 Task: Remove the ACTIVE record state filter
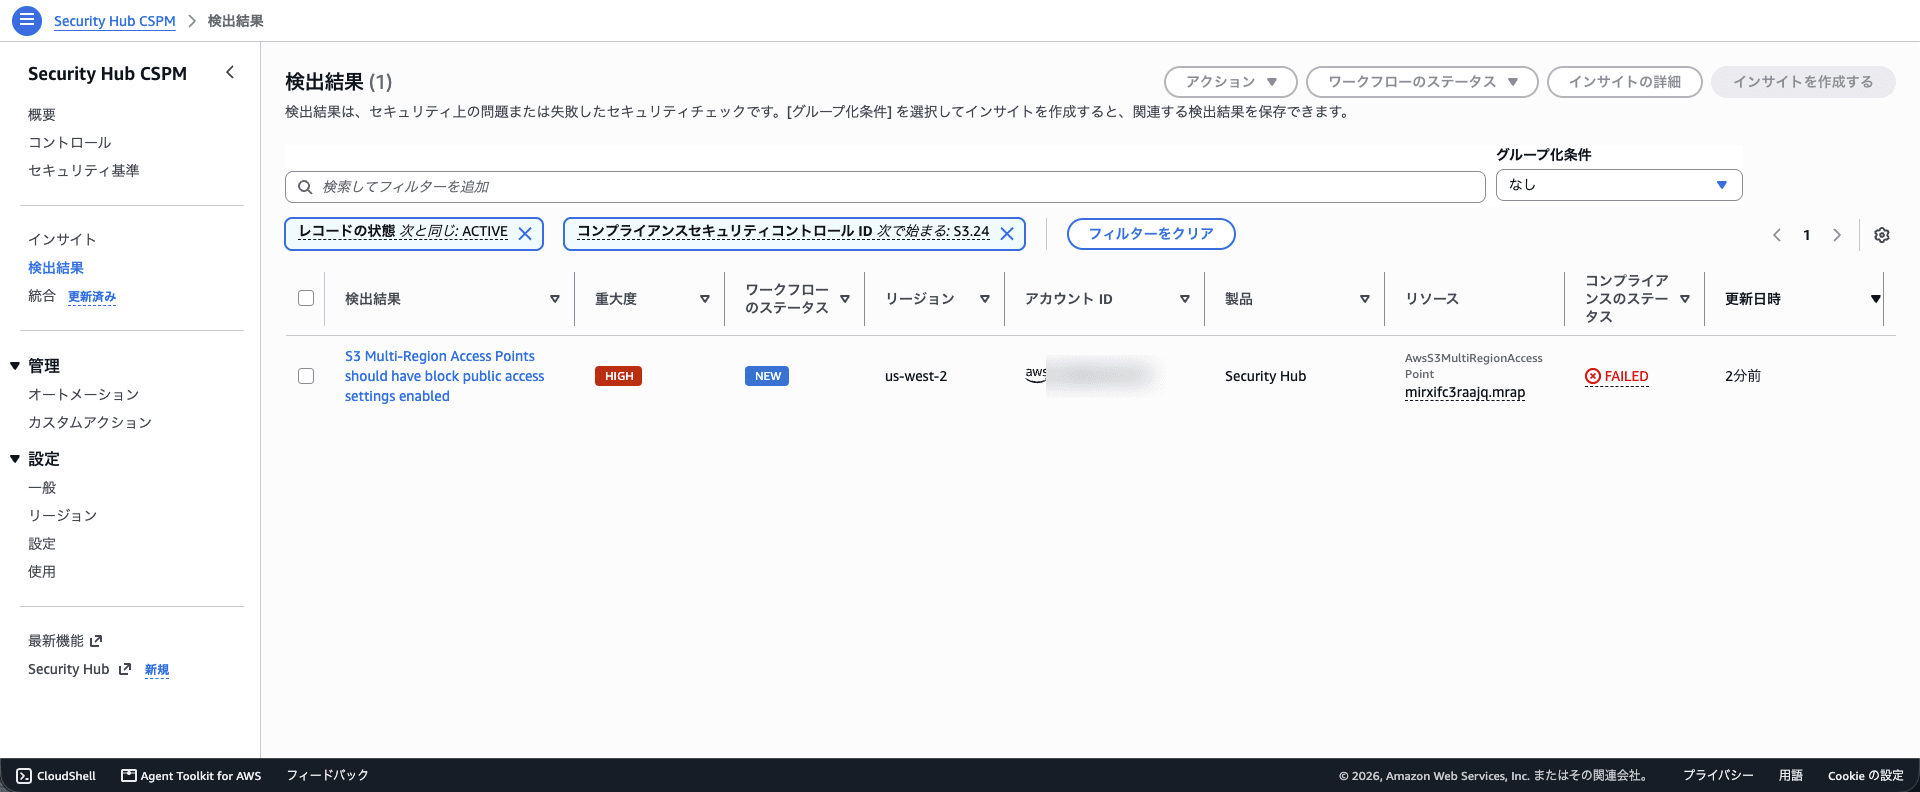tap(525, 233)
